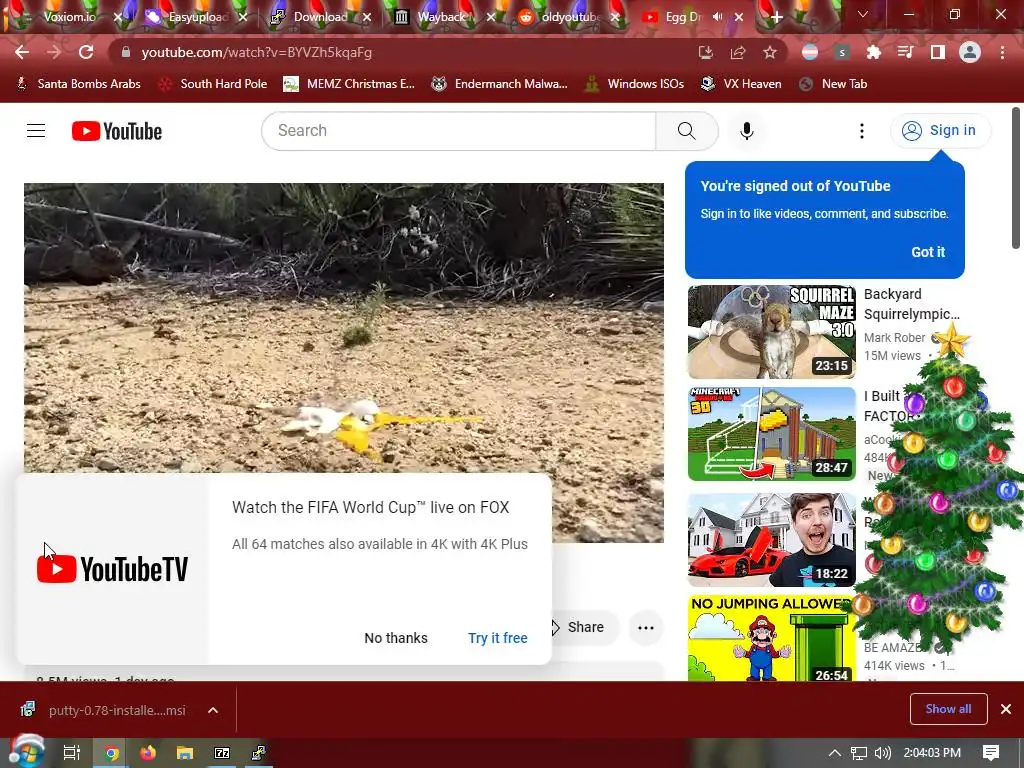Click the install/download icon in address bar
Viewport: 1024px width, 768px height.
click(705, 52)
